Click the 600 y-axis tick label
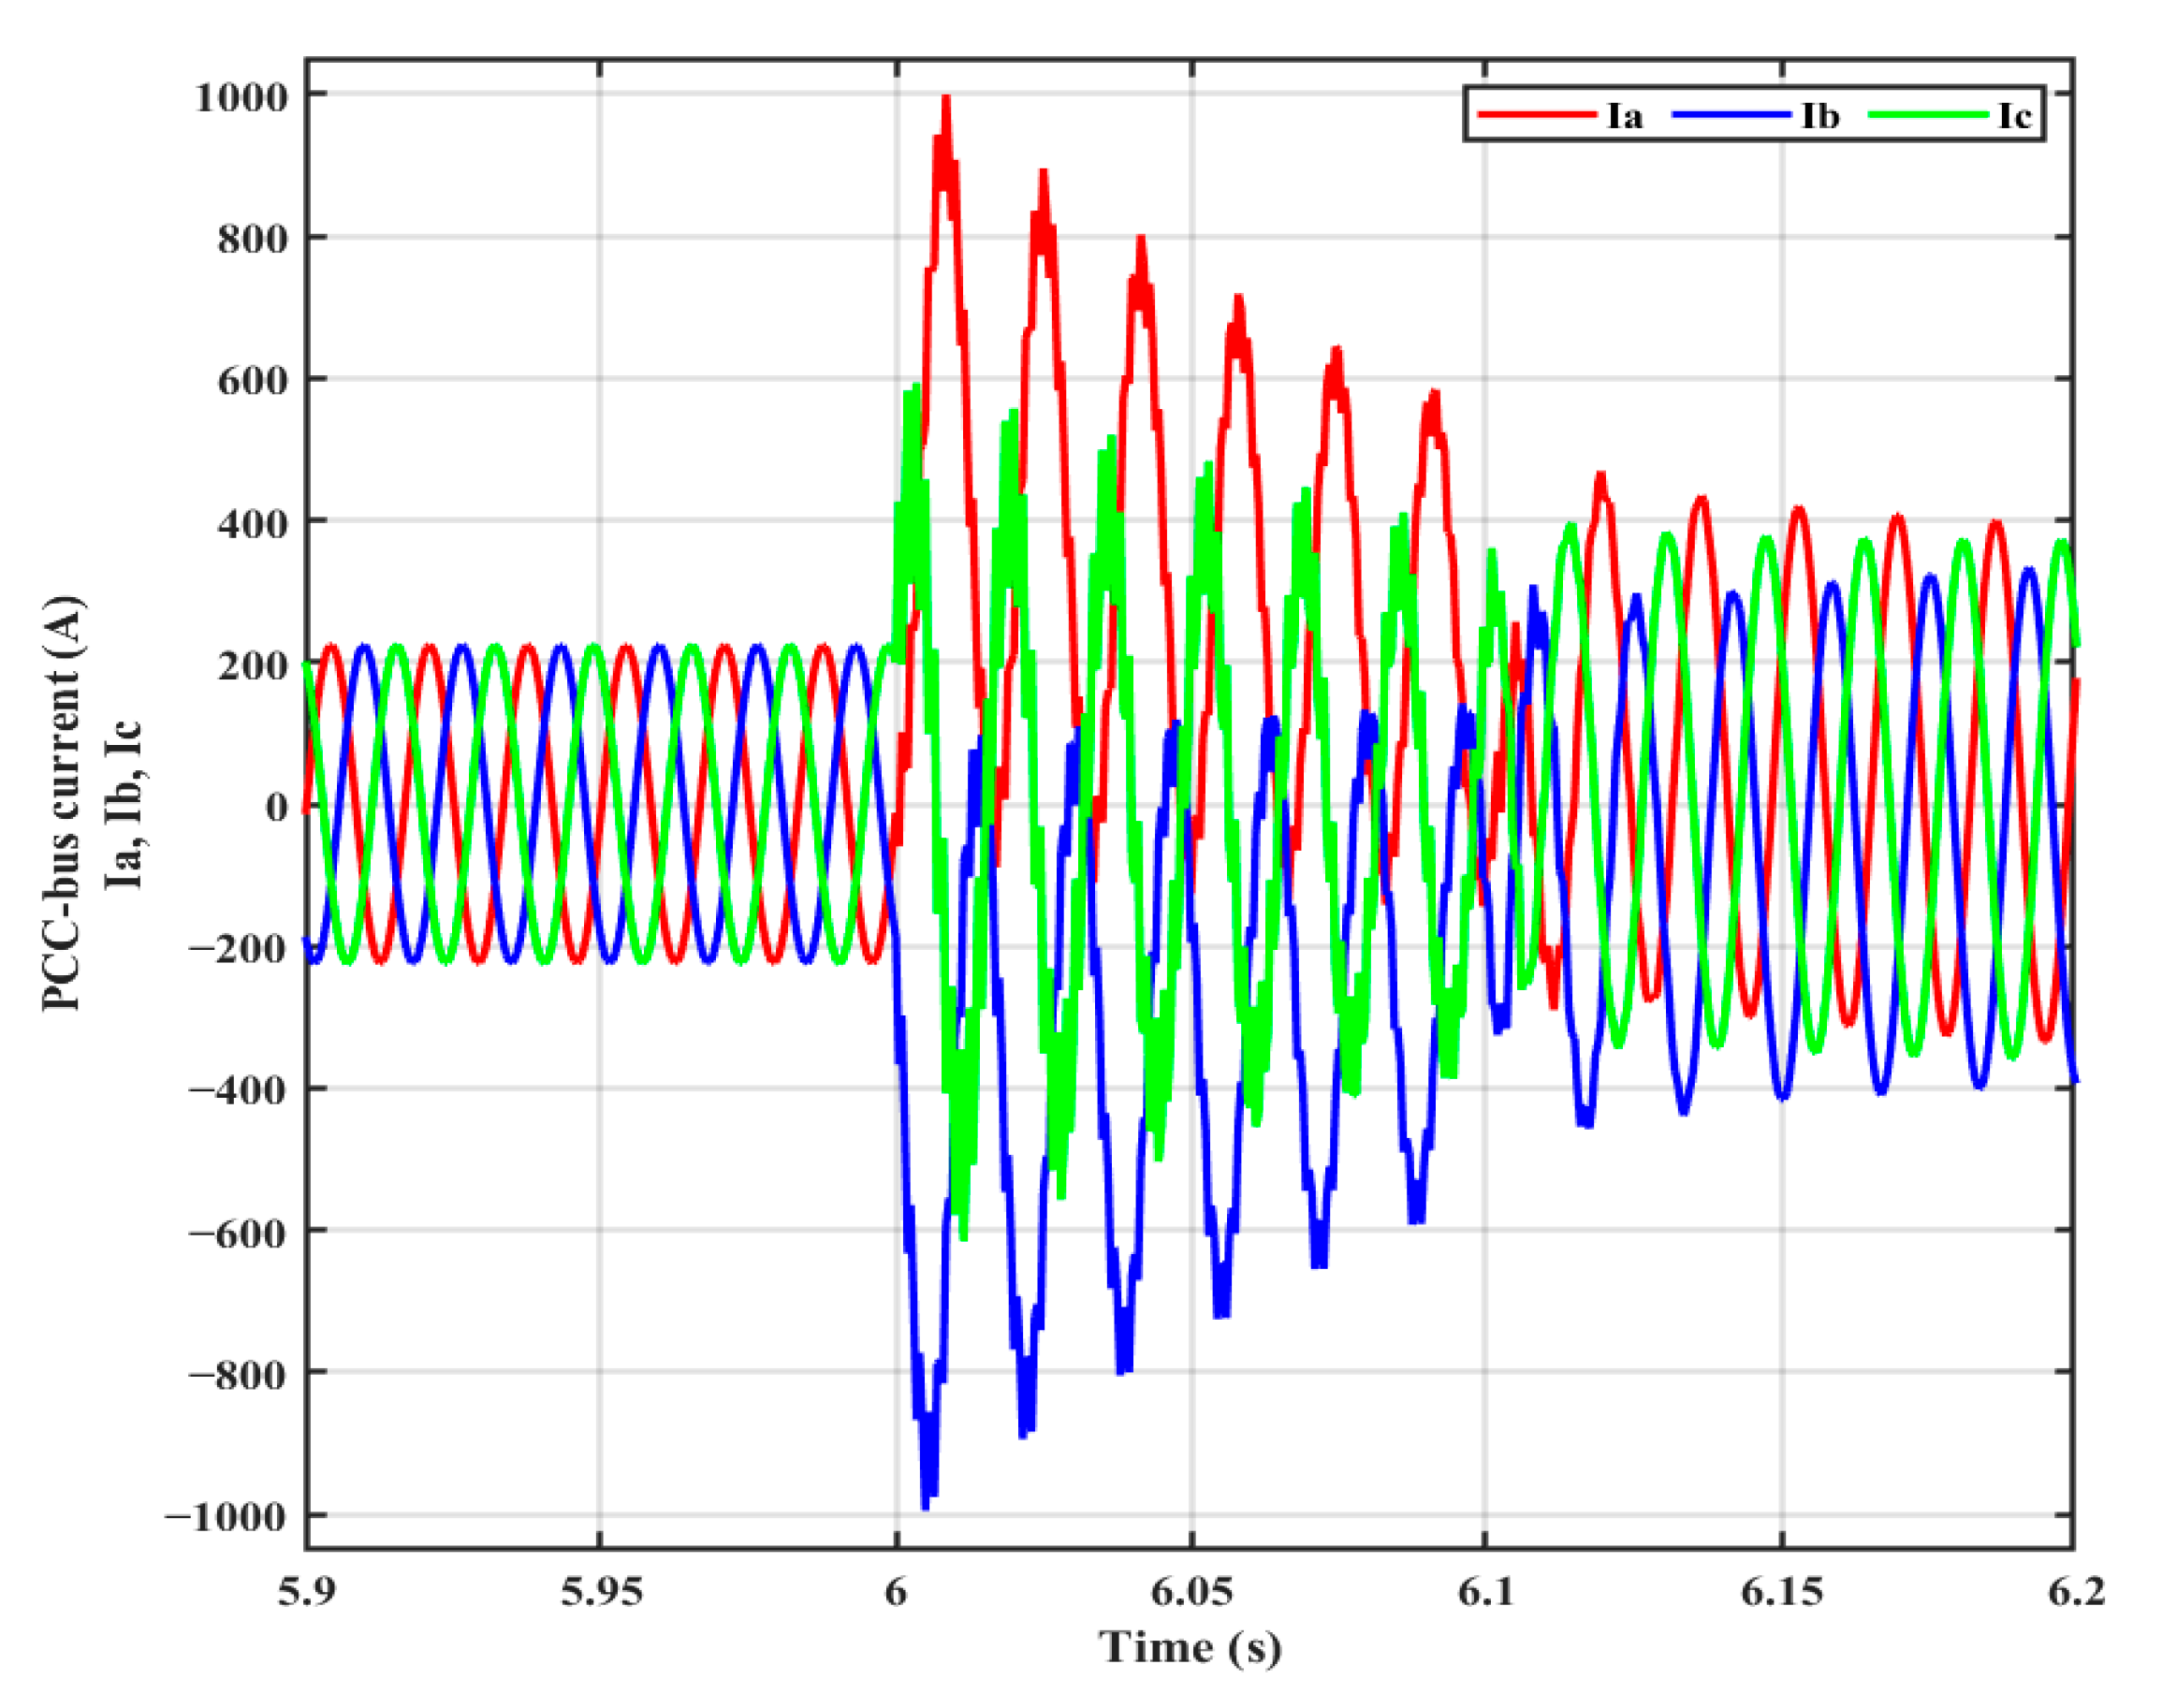The image size is (2162, 1708). [252, 381]
